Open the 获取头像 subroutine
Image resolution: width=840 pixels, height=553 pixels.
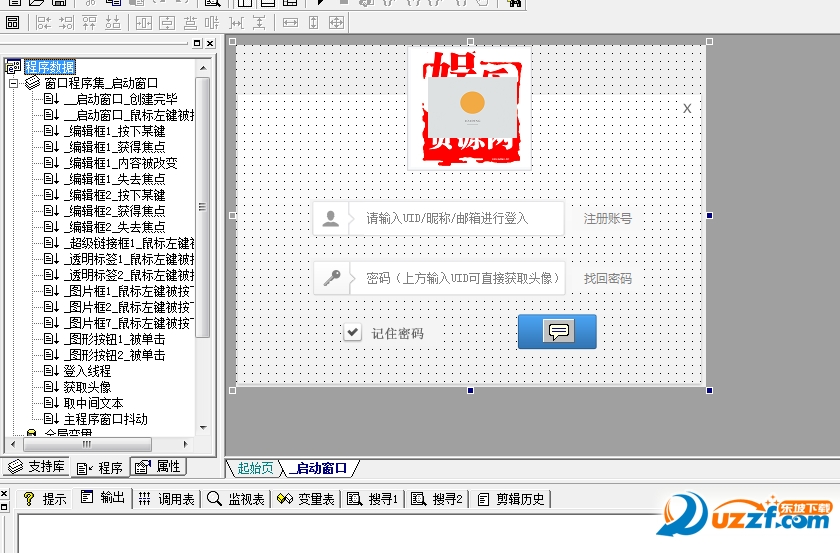coord(87,387)
